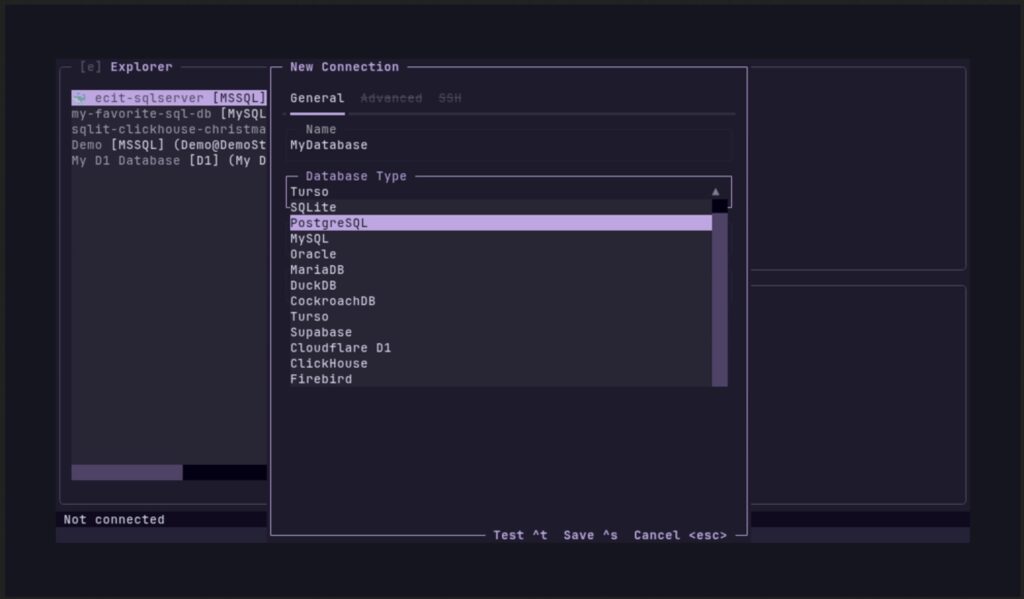Pick Firebird database type
This screenshot has height=599, width=1024.
pyautogui.click(x=321, y=379)
